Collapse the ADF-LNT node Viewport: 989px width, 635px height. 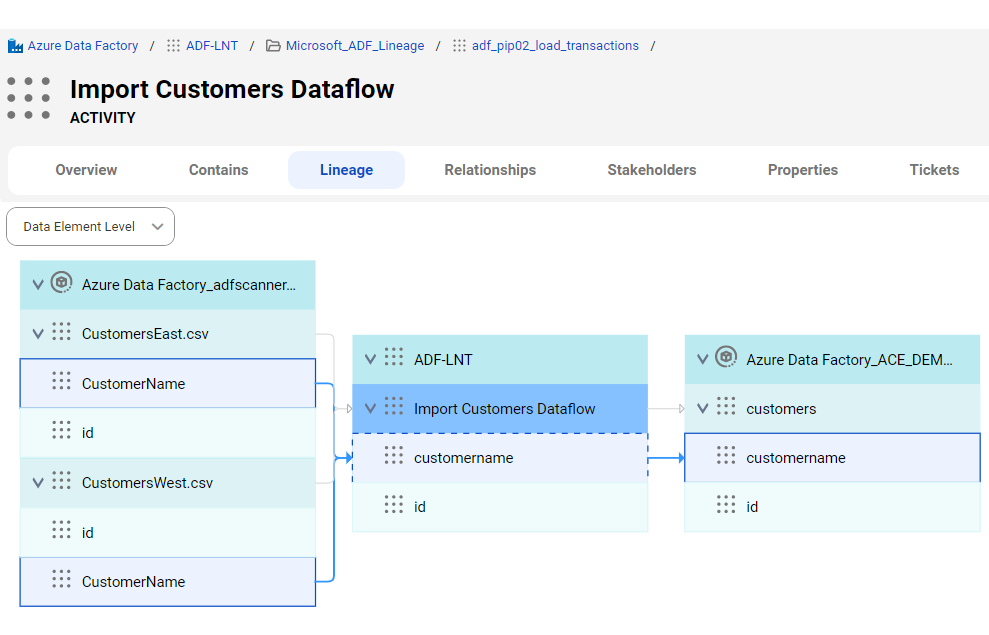click(370, 359)
